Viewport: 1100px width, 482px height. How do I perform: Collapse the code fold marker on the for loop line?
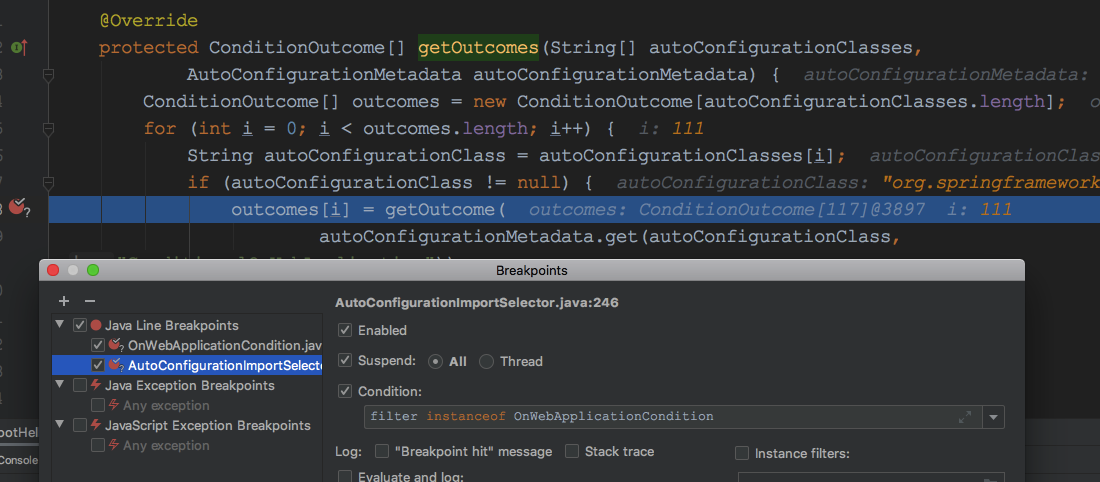coord(48,129)
